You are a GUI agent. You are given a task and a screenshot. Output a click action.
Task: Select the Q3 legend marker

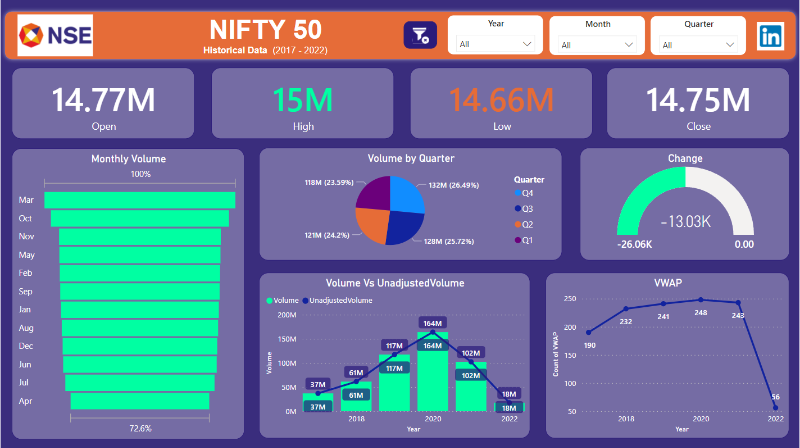click(516, 208)
